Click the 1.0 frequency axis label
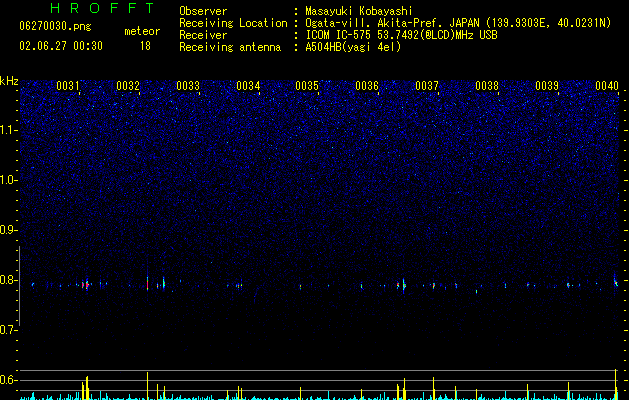Viewport: 629px width, 400px height. (9, 180)
